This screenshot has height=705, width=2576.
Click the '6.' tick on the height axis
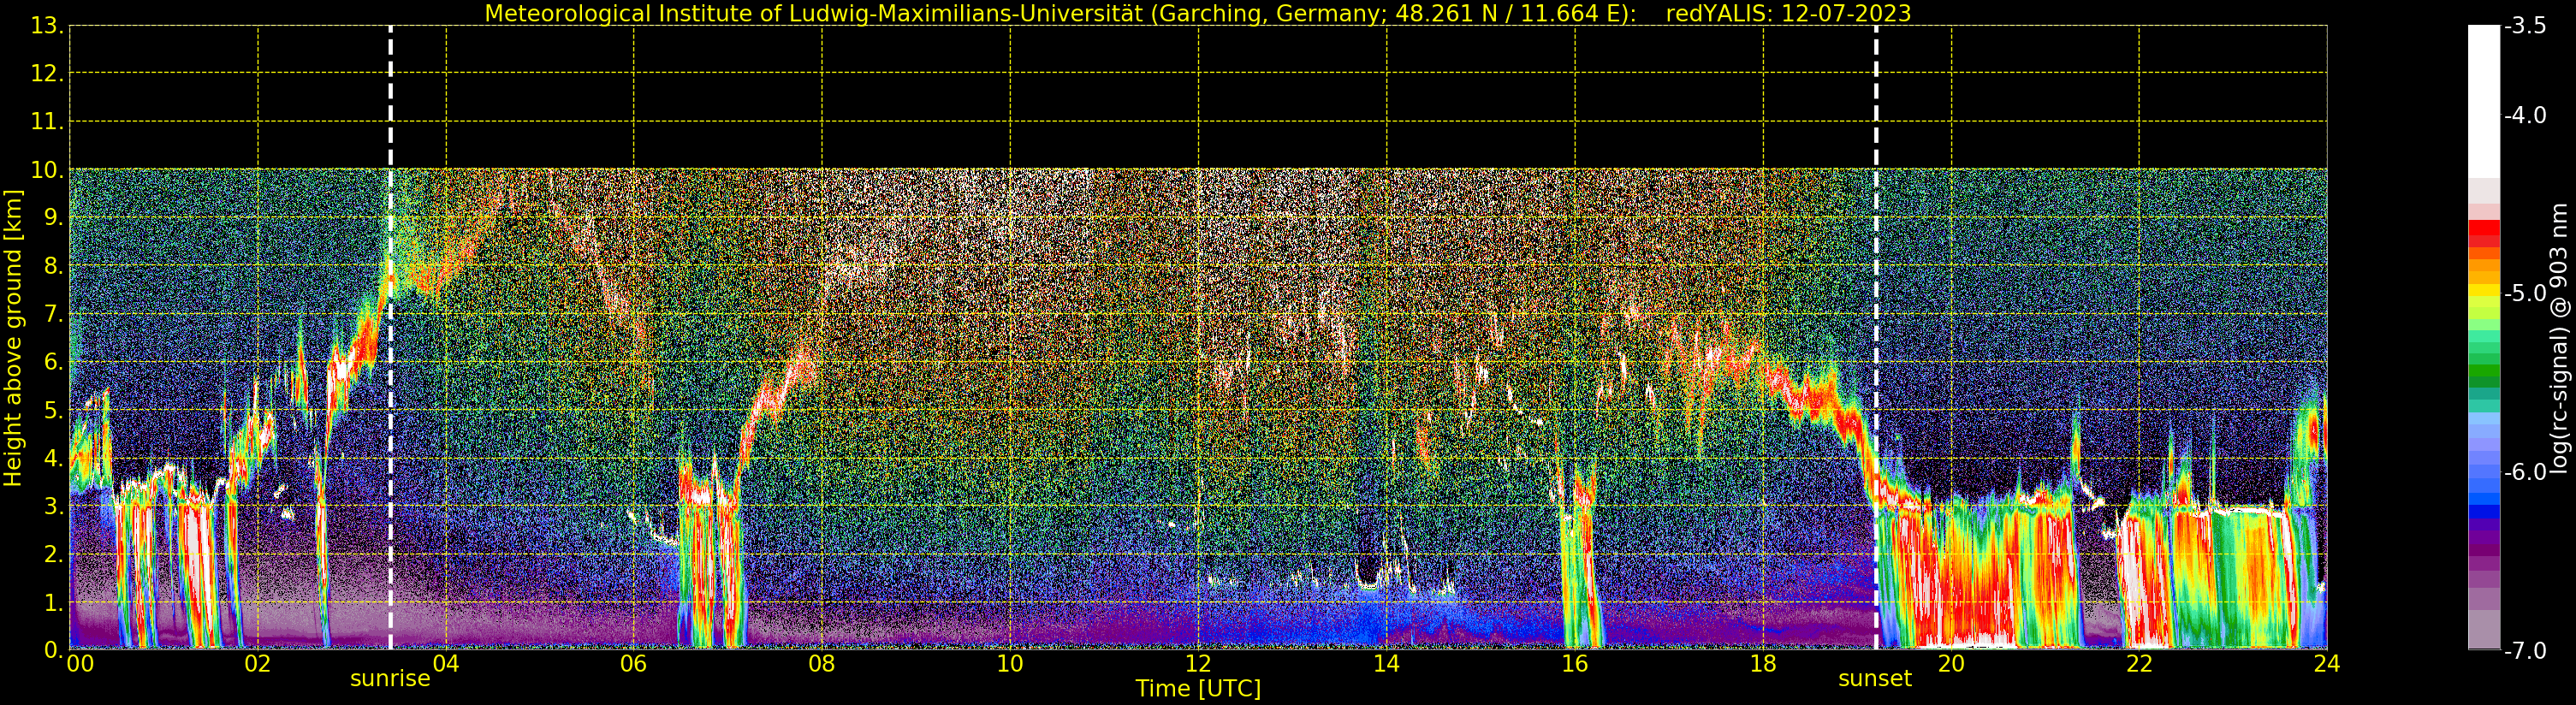(x=54, y=362)
